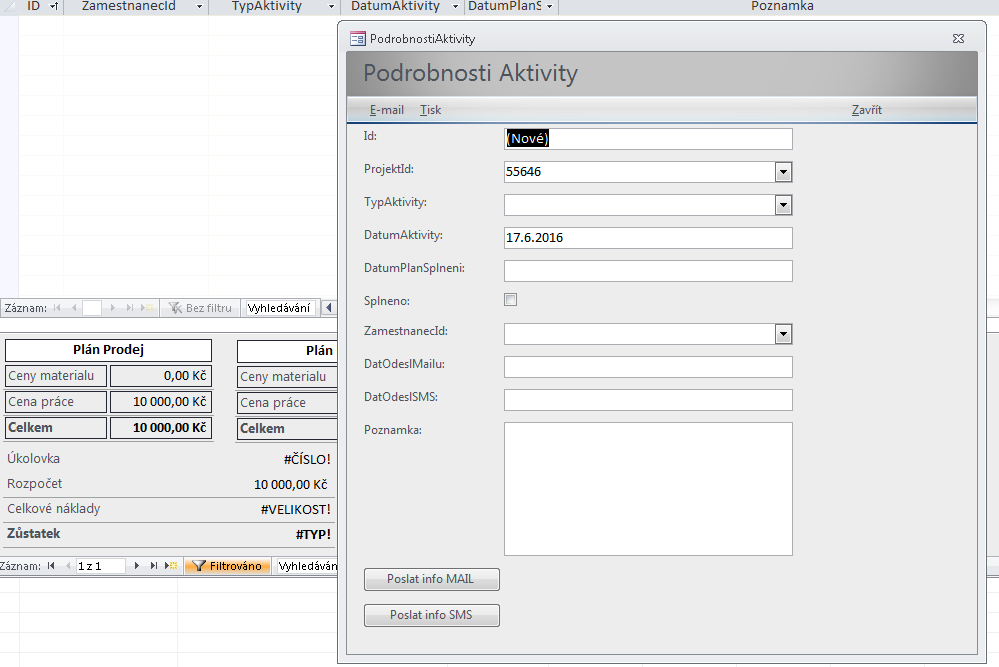Jump to last record in lower navigation bar
Screen dimensions: 999x667
(x=154, y=566)
